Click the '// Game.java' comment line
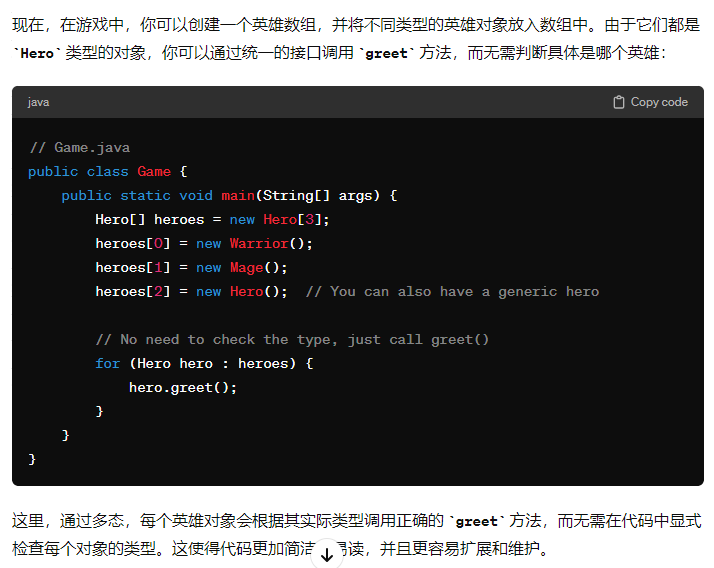Screen dimensions: 714x568 click(x=79, y=148)
